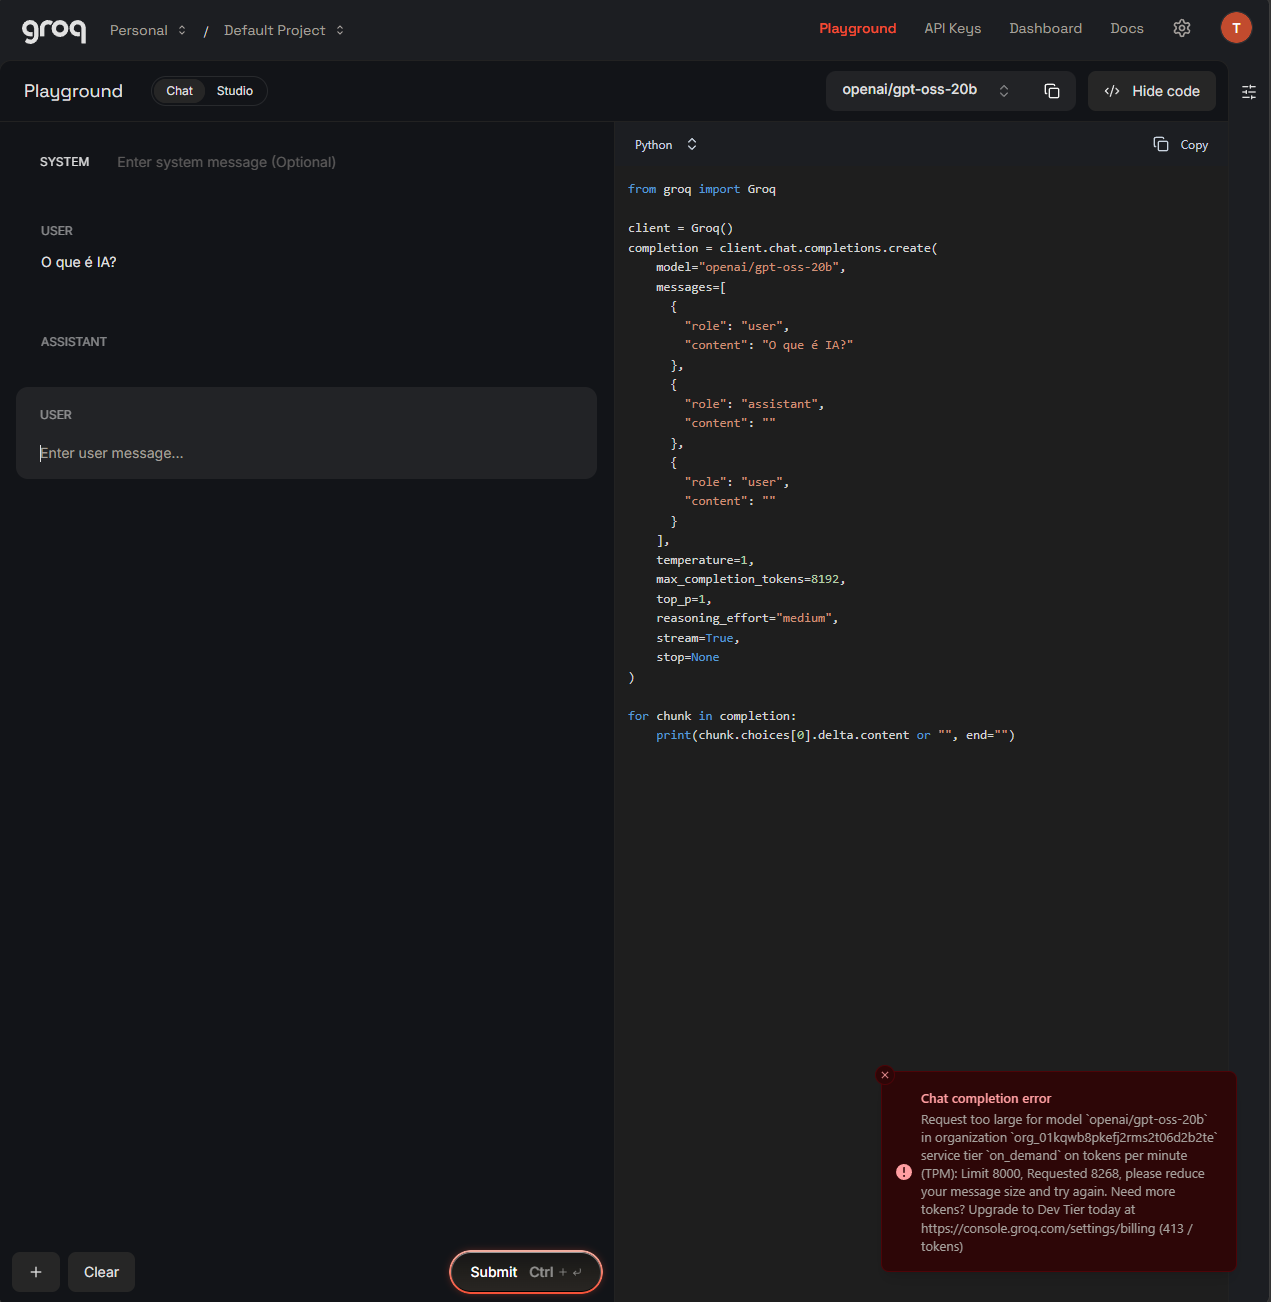
Task: Click the Playground page heading
Action: [x=73, y=91]
